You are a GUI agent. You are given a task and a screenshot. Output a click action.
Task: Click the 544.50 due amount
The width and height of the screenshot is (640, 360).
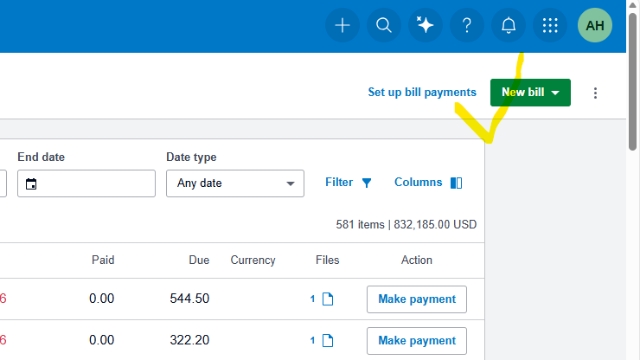tap(189, 298)
